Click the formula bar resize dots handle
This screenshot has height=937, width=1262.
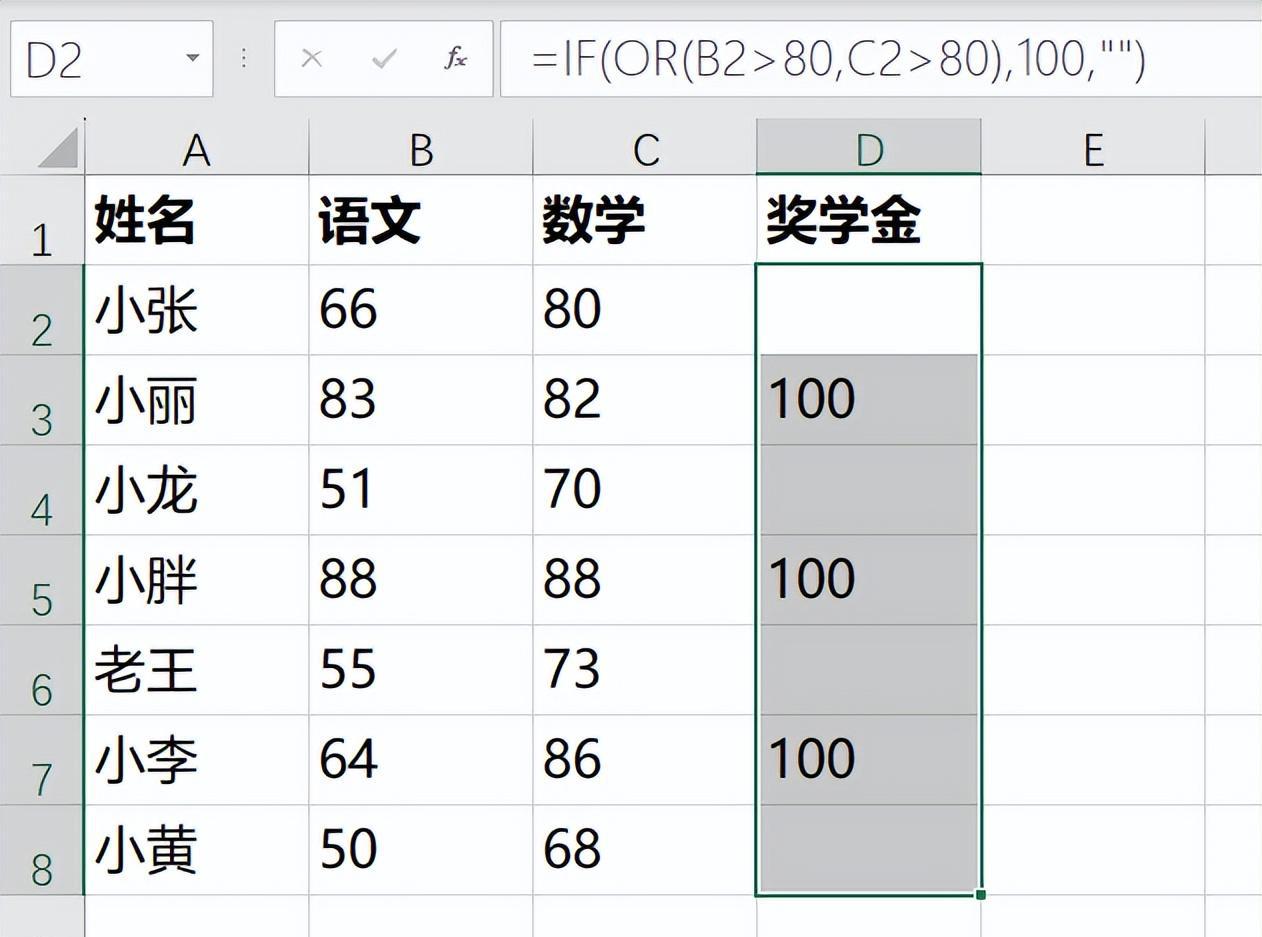click(x=243, y=59)
